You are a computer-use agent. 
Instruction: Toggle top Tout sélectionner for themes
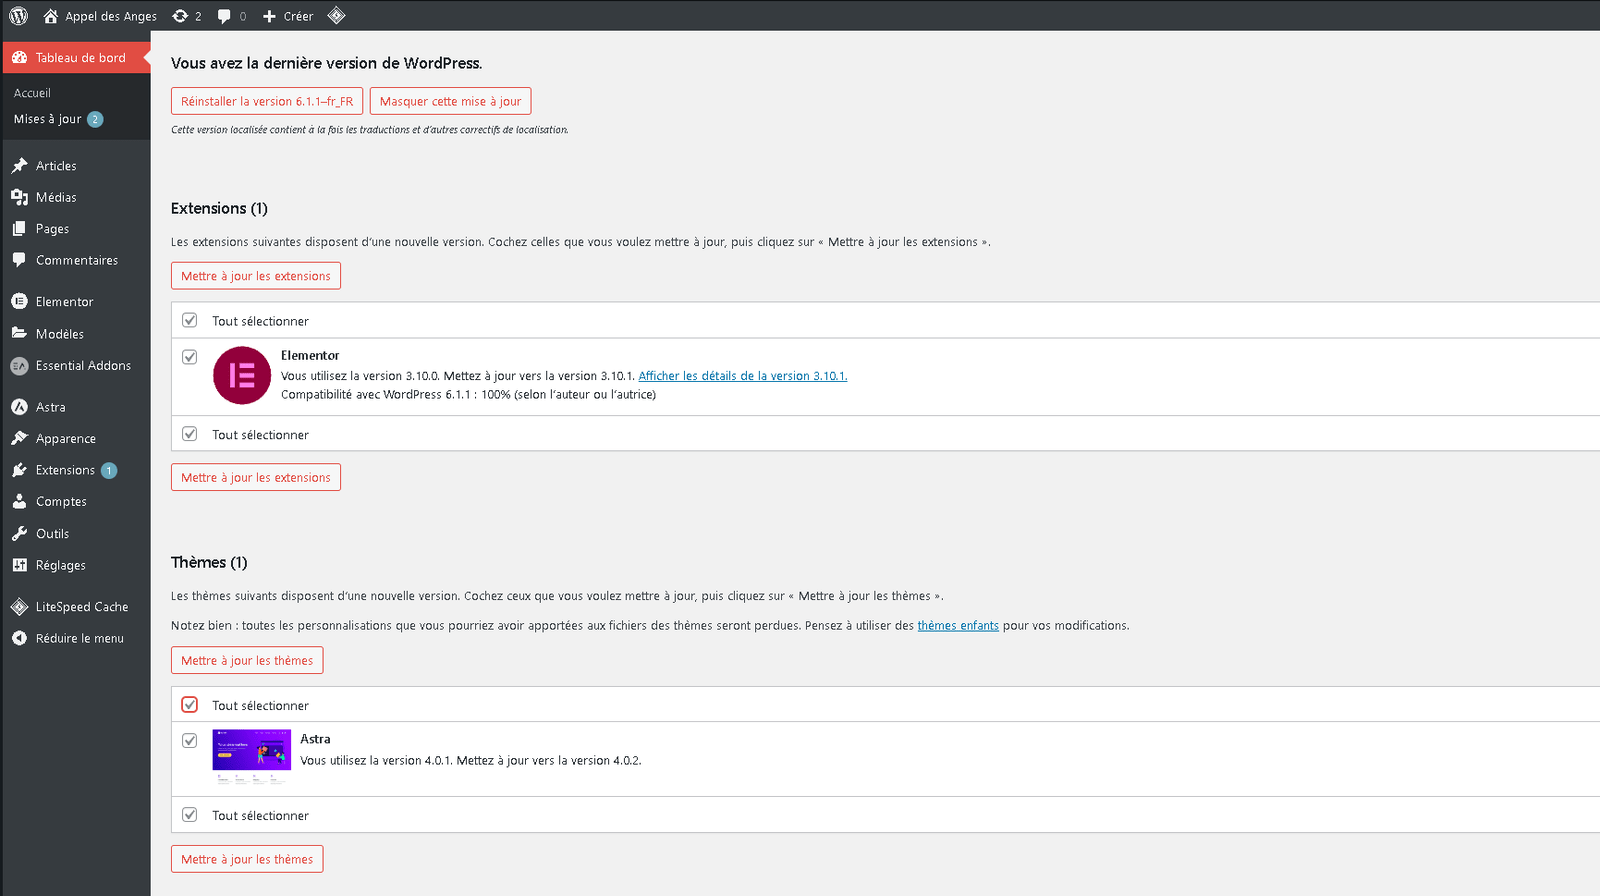pyautogui.click(x=190, y=705)
